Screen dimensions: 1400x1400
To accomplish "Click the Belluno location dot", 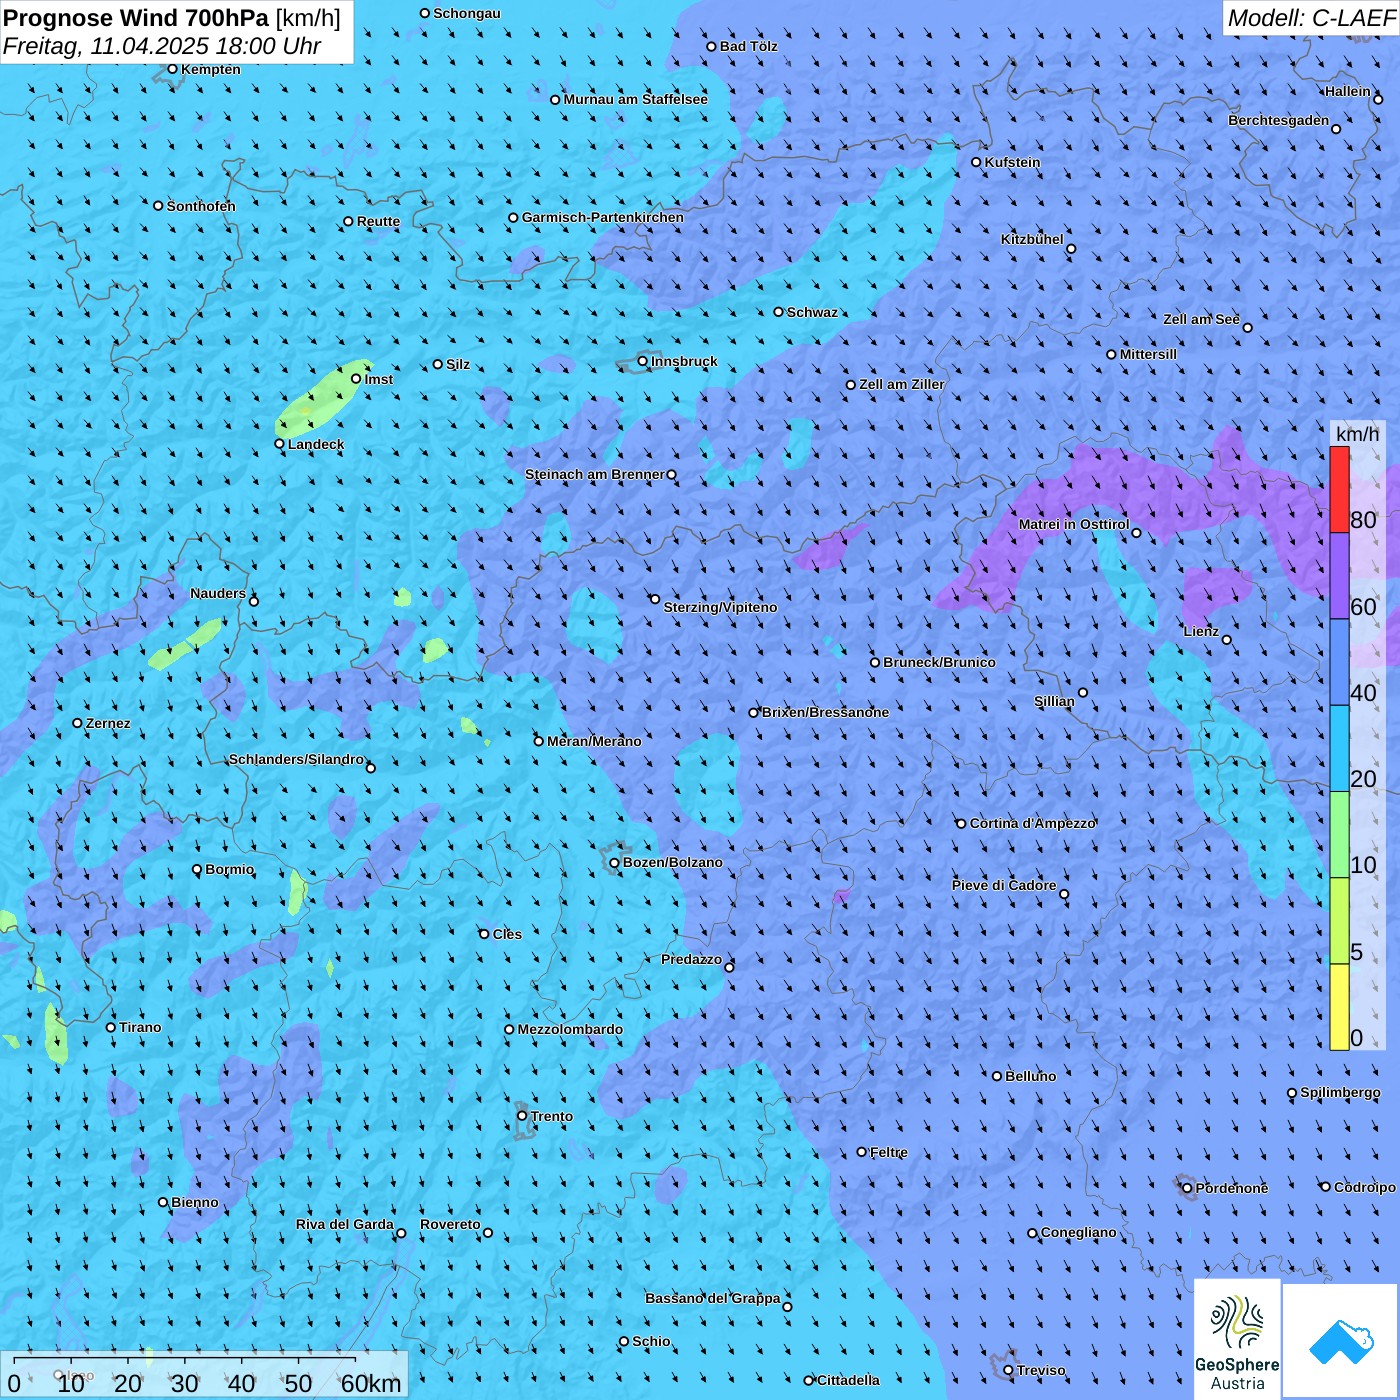I will pos(997,1076).
